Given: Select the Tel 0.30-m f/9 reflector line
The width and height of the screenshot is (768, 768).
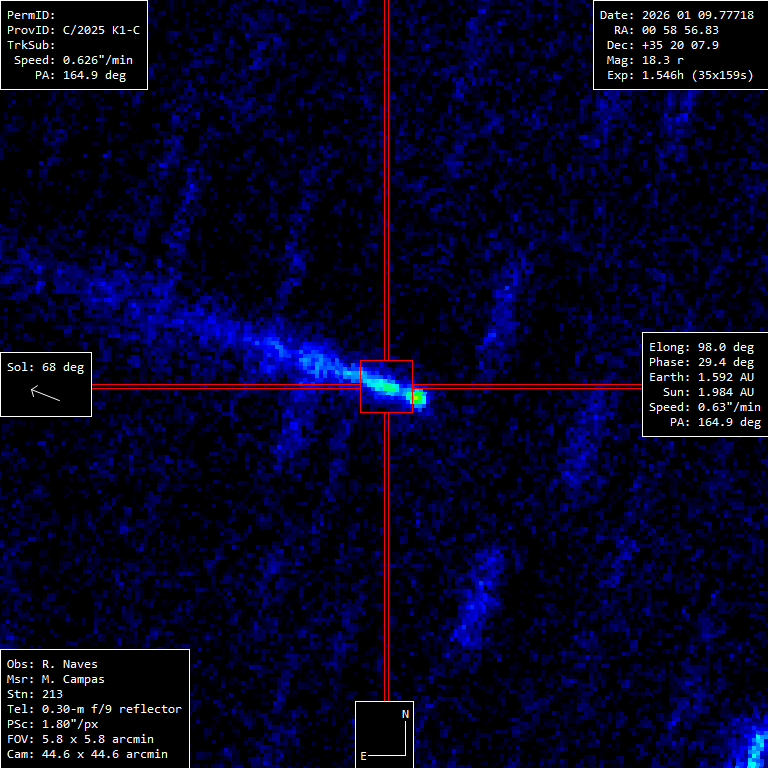Looking at the screenshot, I should tap(94, 709).
